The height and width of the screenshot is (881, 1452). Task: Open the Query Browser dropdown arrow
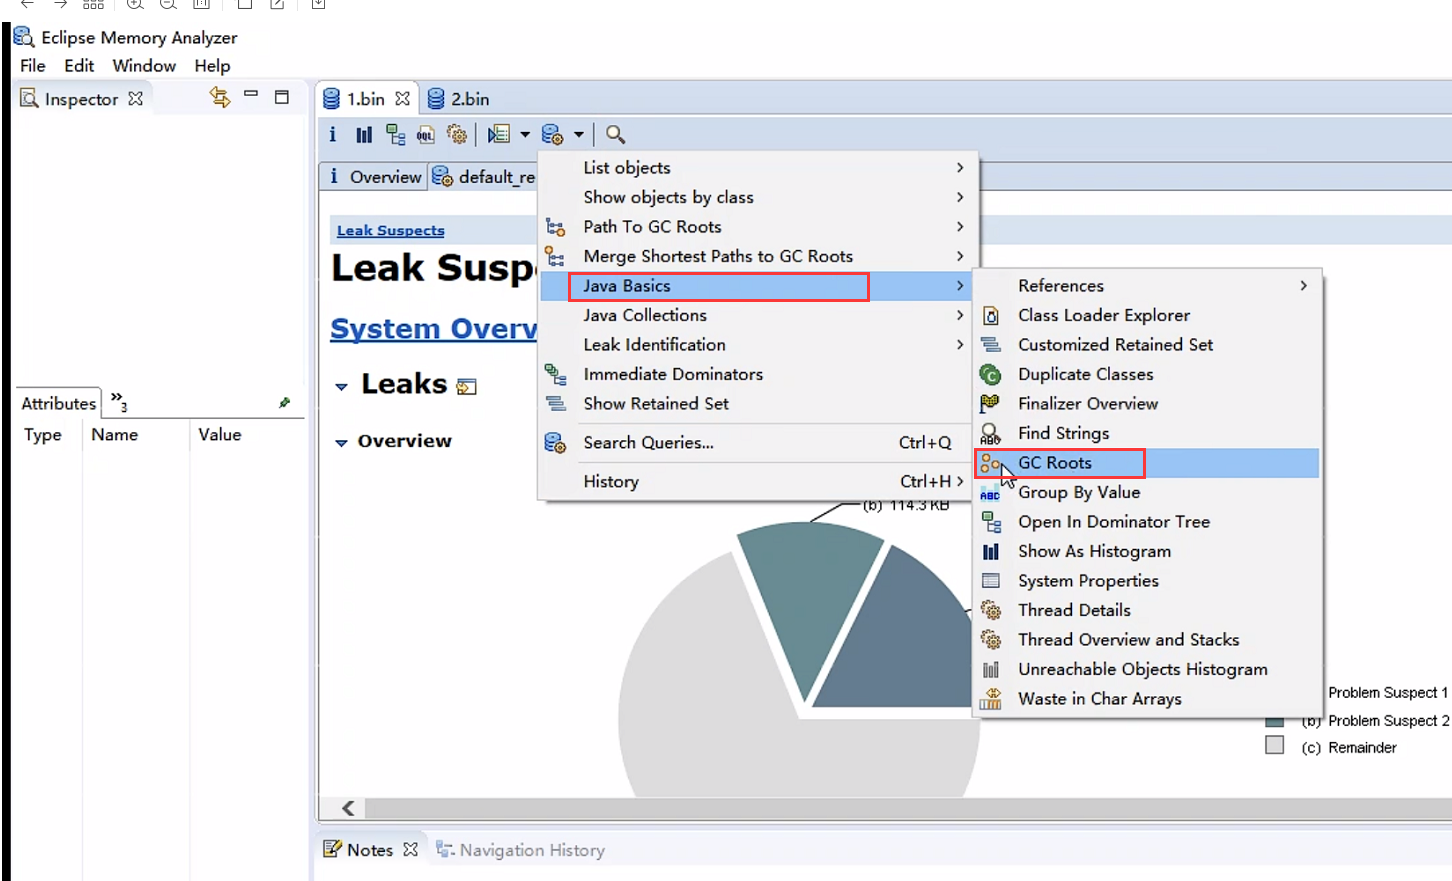point(579,134)
